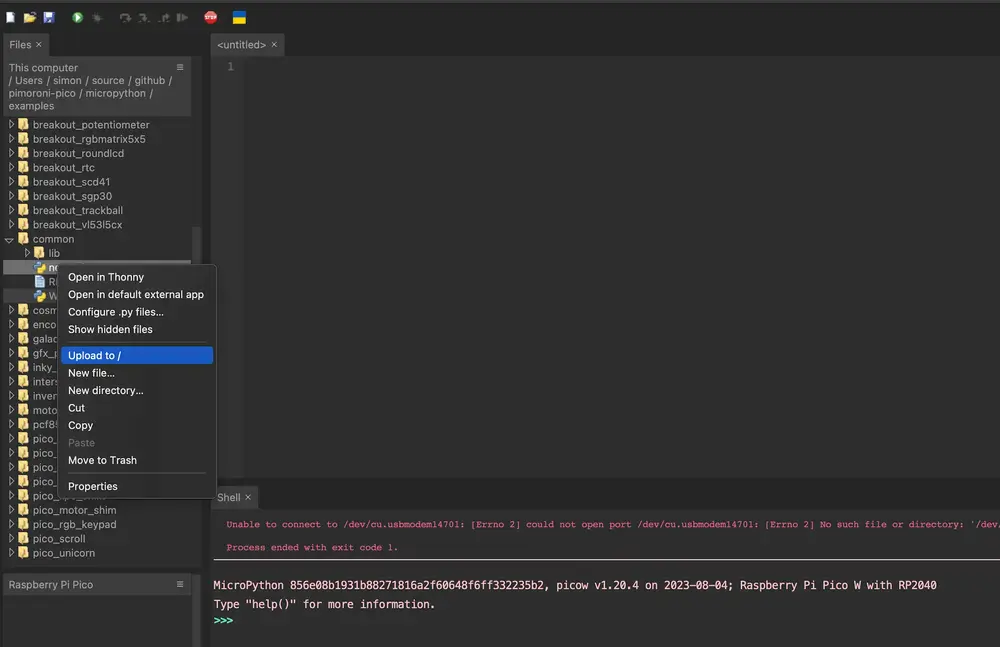This screenshot has width=1000, height=647.
Task: Start the debugger with the bug icon
Action: click(97, 16)
